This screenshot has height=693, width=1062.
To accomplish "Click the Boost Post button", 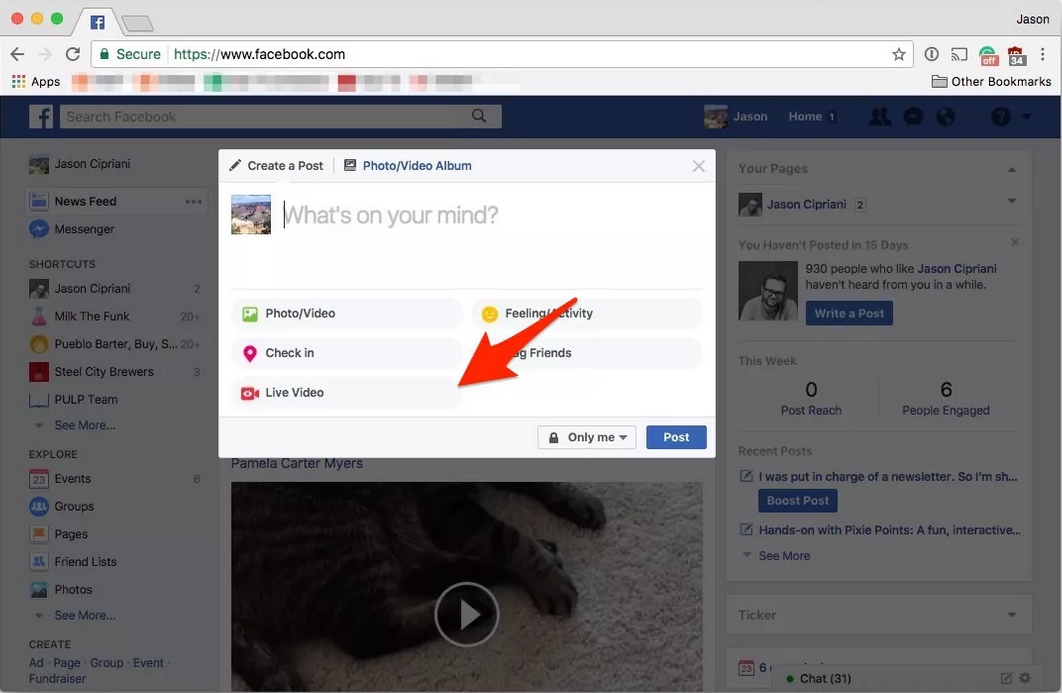I will pos(797,500).
